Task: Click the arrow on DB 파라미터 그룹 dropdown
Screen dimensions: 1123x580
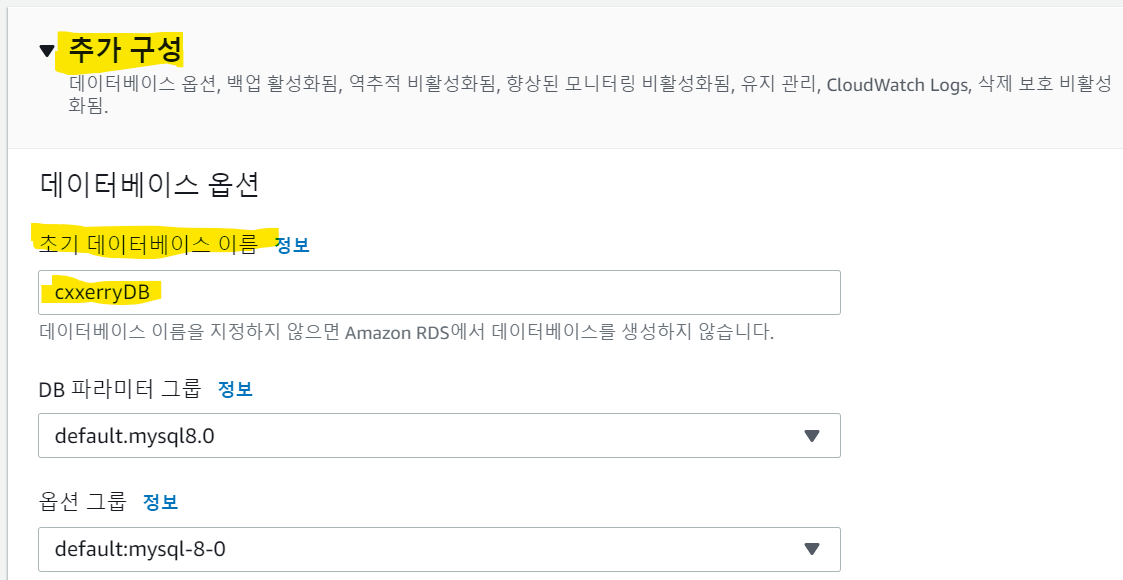Action: pos(812,436)
